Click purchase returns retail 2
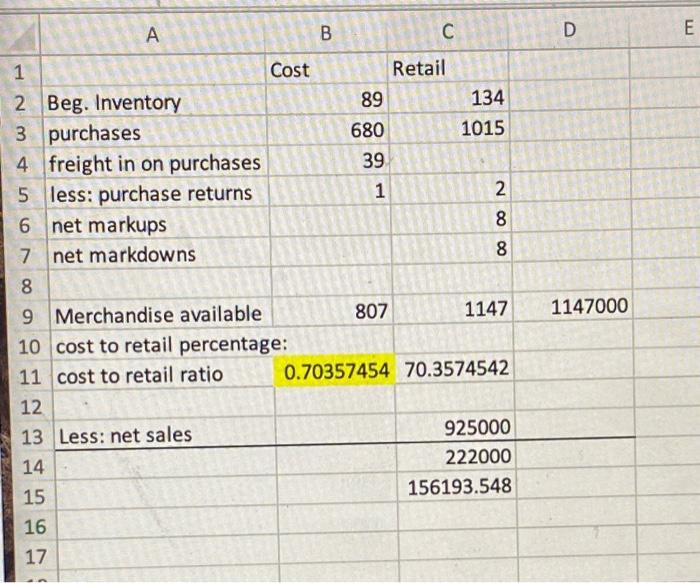Viewport: 700px width, 583px height. coord(452,189)
